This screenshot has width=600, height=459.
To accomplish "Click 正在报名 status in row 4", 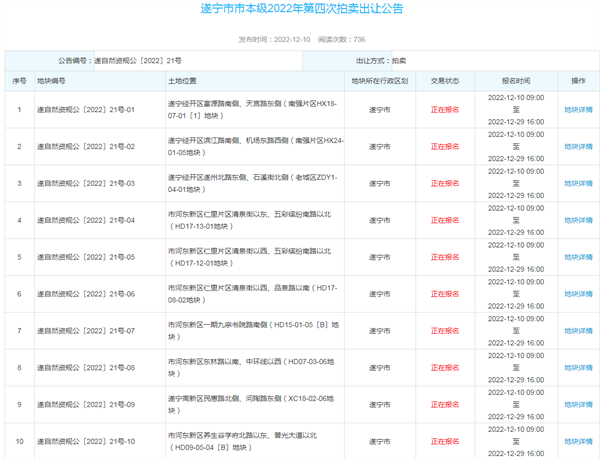I will tap(445, 220).
